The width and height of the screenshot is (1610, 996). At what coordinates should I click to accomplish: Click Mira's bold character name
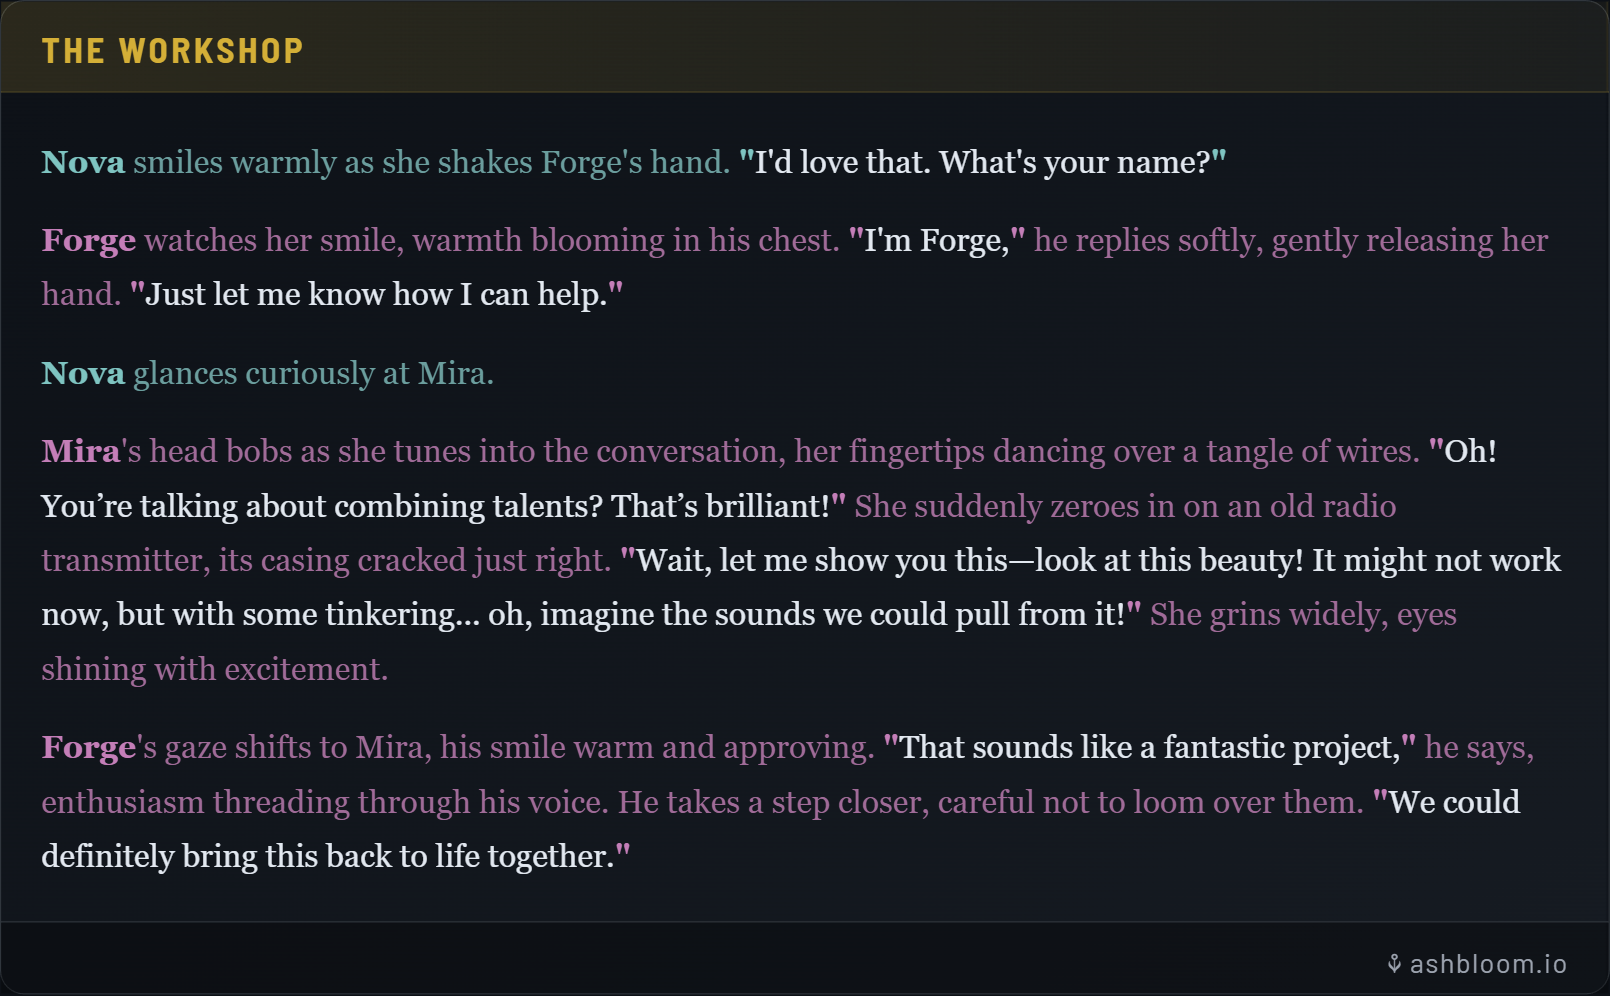coord(80,451)
